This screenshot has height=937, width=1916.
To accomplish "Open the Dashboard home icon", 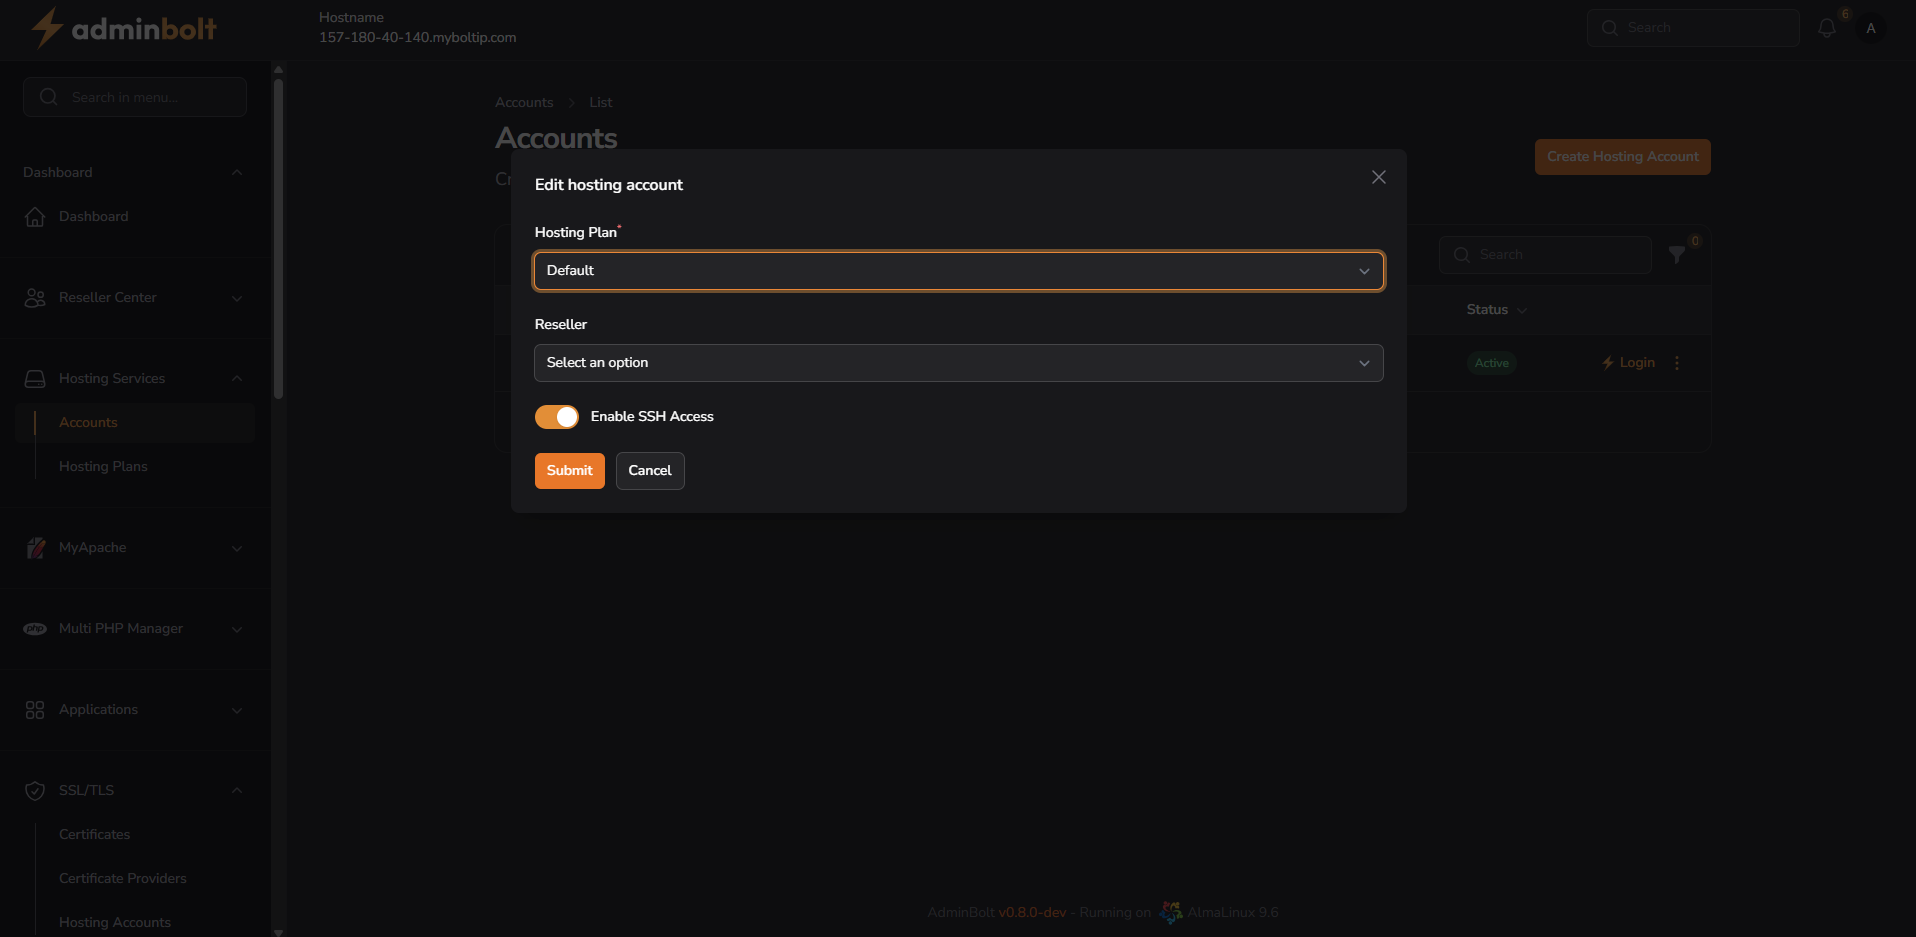I will [x=35, y=217].
